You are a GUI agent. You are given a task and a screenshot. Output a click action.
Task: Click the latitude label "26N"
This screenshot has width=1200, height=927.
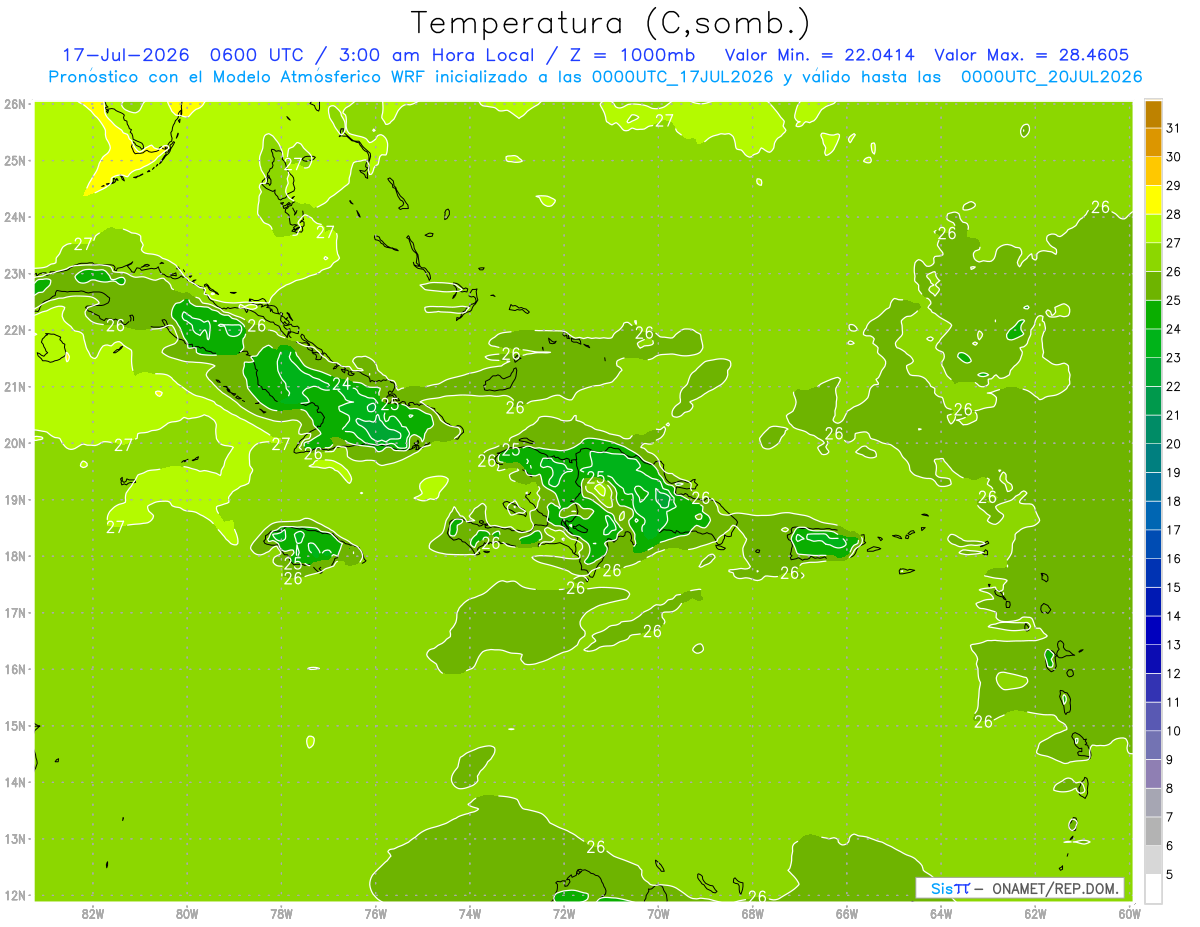pos(15,104)
